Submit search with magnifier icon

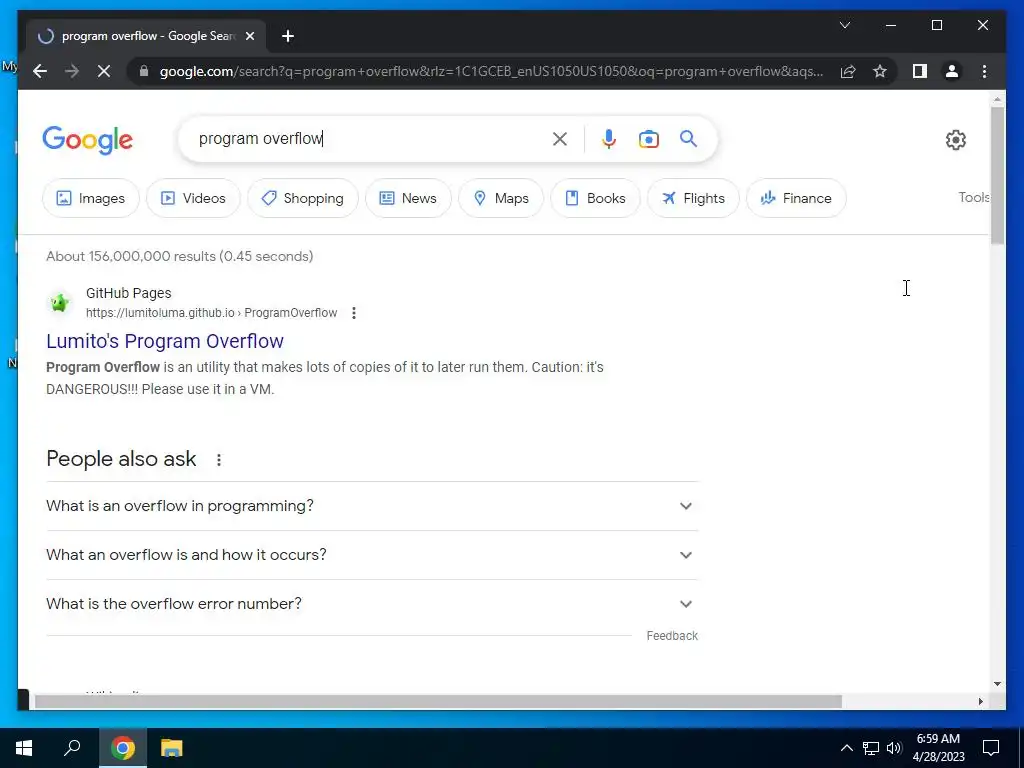tap(688, 138)
